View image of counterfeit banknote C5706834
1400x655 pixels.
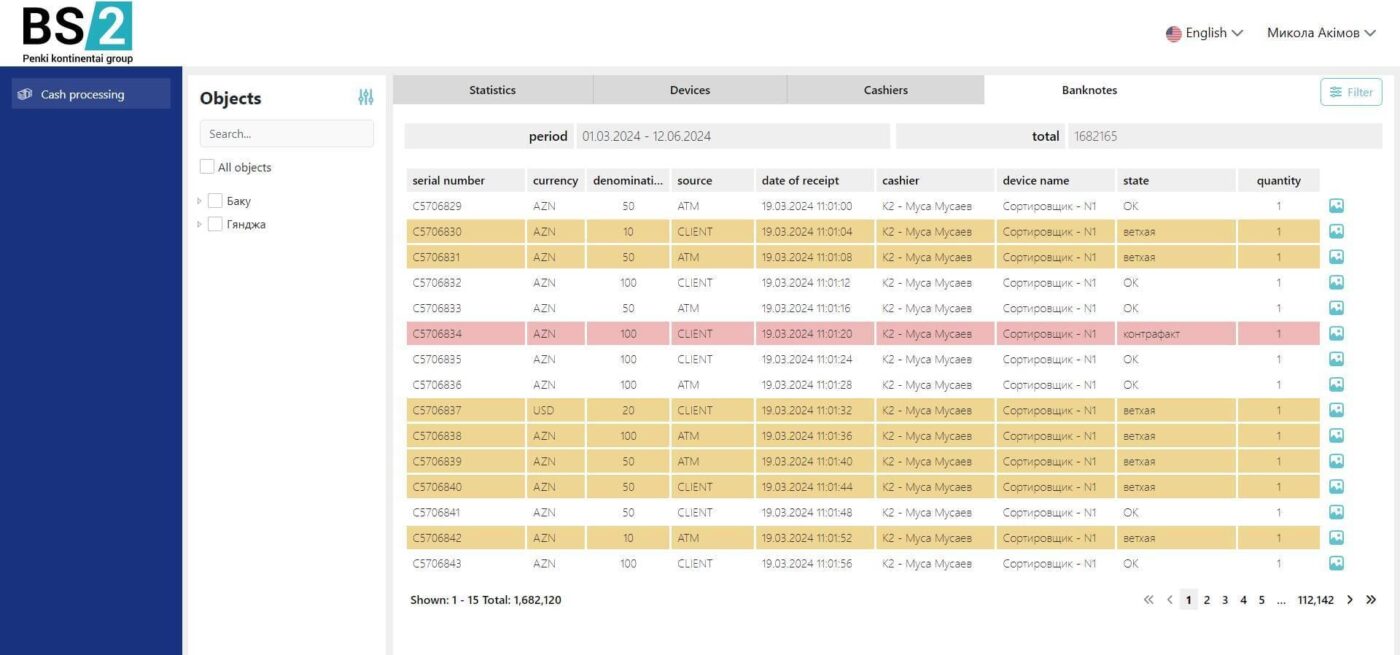coord(1336,334)
